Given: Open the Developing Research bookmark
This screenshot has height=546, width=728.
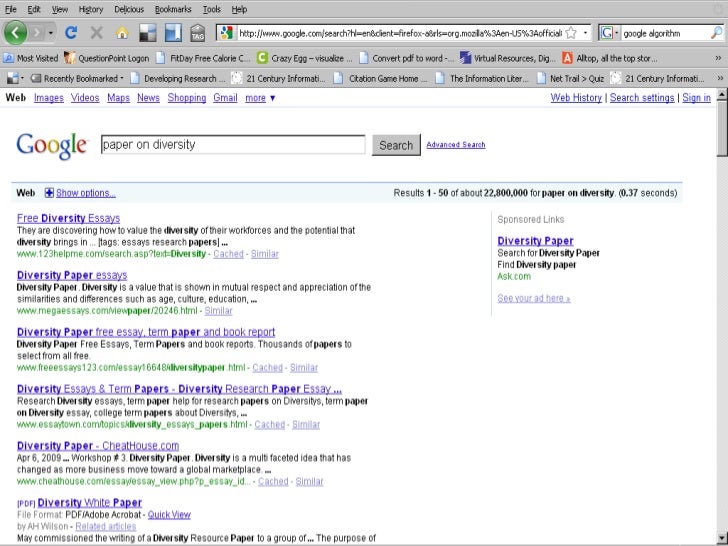Looking at the screenshot, I should (178, 78).
